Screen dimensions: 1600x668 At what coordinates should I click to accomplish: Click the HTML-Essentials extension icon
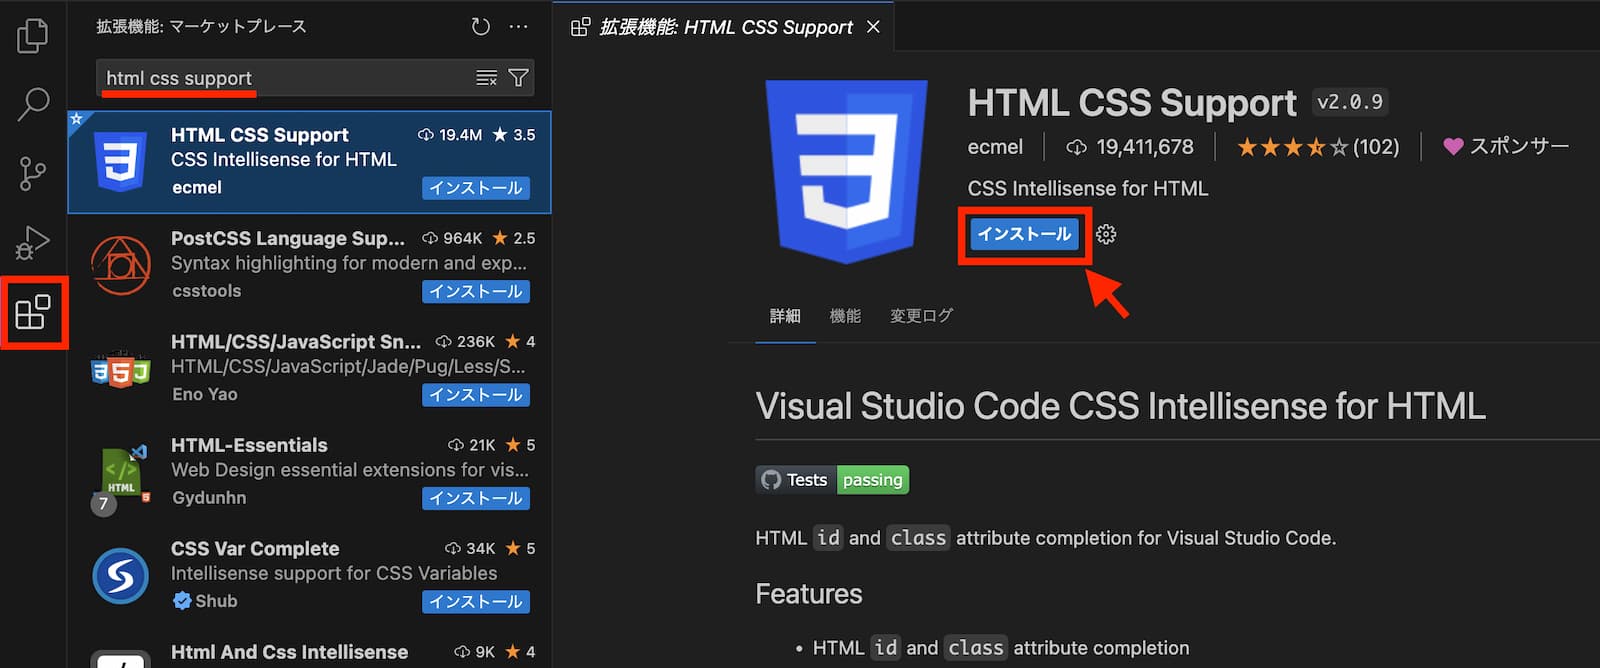[121, 475]
